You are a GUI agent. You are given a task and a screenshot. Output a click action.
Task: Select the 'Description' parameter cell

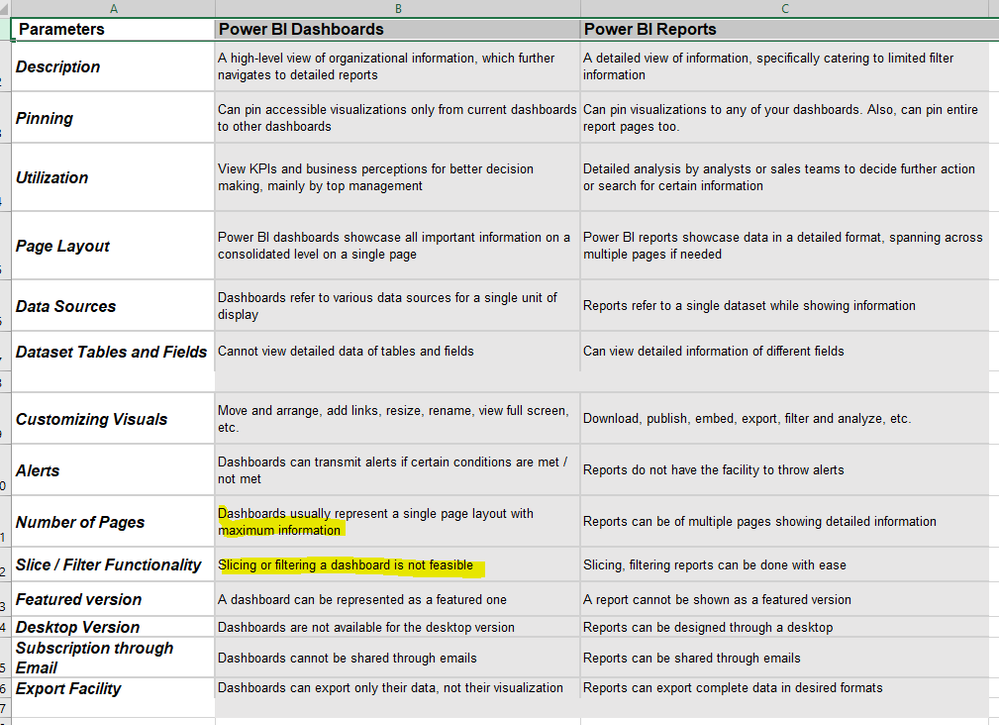pos(113,67)
